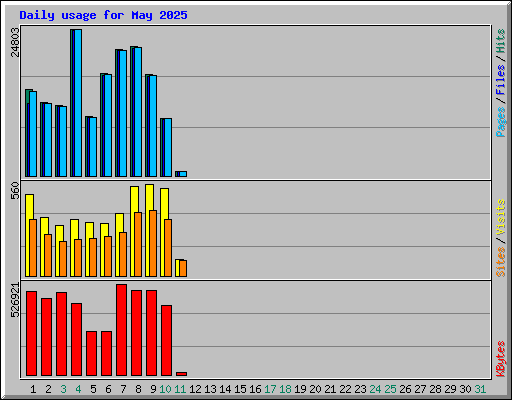The image size is (512, 400).
Task: Click day label 7 on the x-axis
Action: [x=123, y=389]
